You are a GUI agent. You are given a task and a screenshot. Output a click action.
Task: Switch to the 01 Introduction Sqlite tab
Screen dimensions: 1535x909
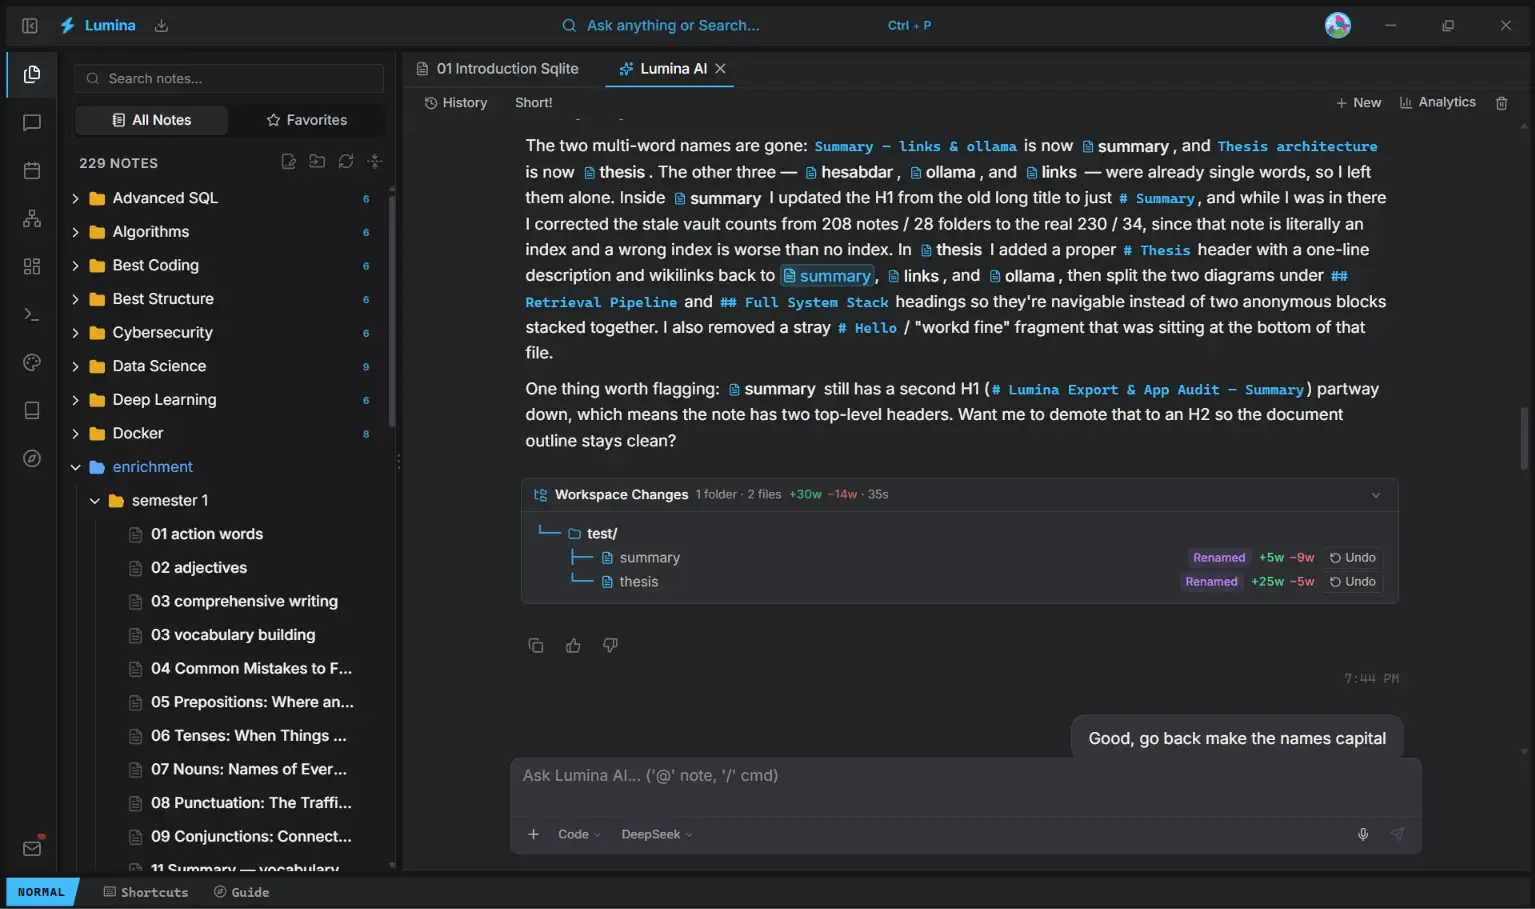point(498,69)
